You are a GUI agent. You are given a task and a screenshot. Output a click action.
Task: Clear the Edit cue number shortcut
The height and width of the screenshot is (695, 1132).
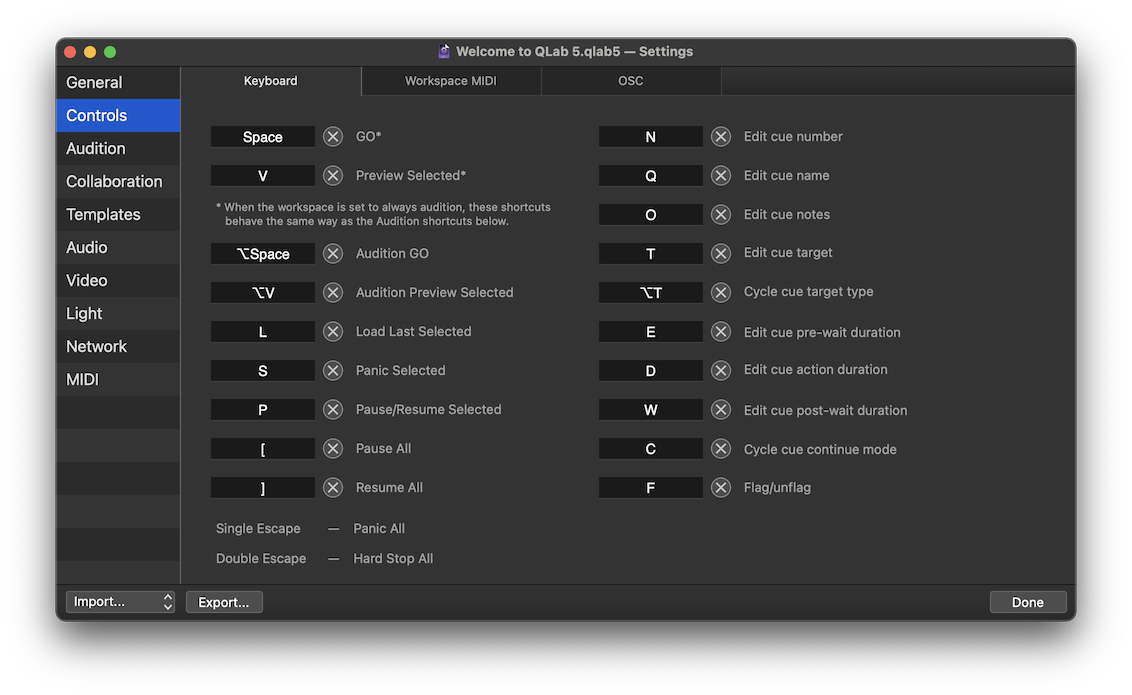(x=721, y=136)
